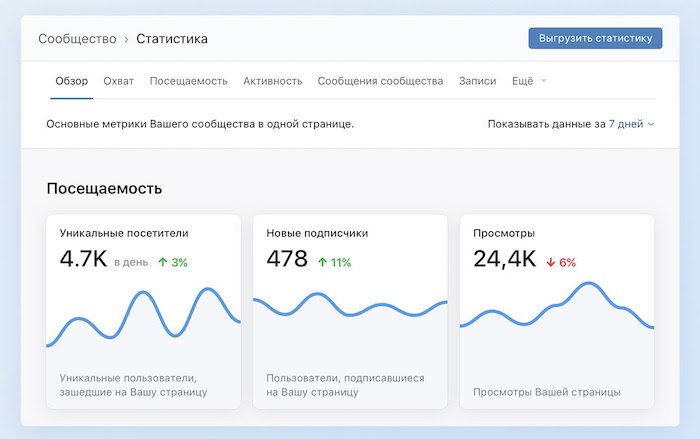This screenshot has height=439, width=700.
Task: Click the Просмотры line chart
Action: tap(557, 305)
